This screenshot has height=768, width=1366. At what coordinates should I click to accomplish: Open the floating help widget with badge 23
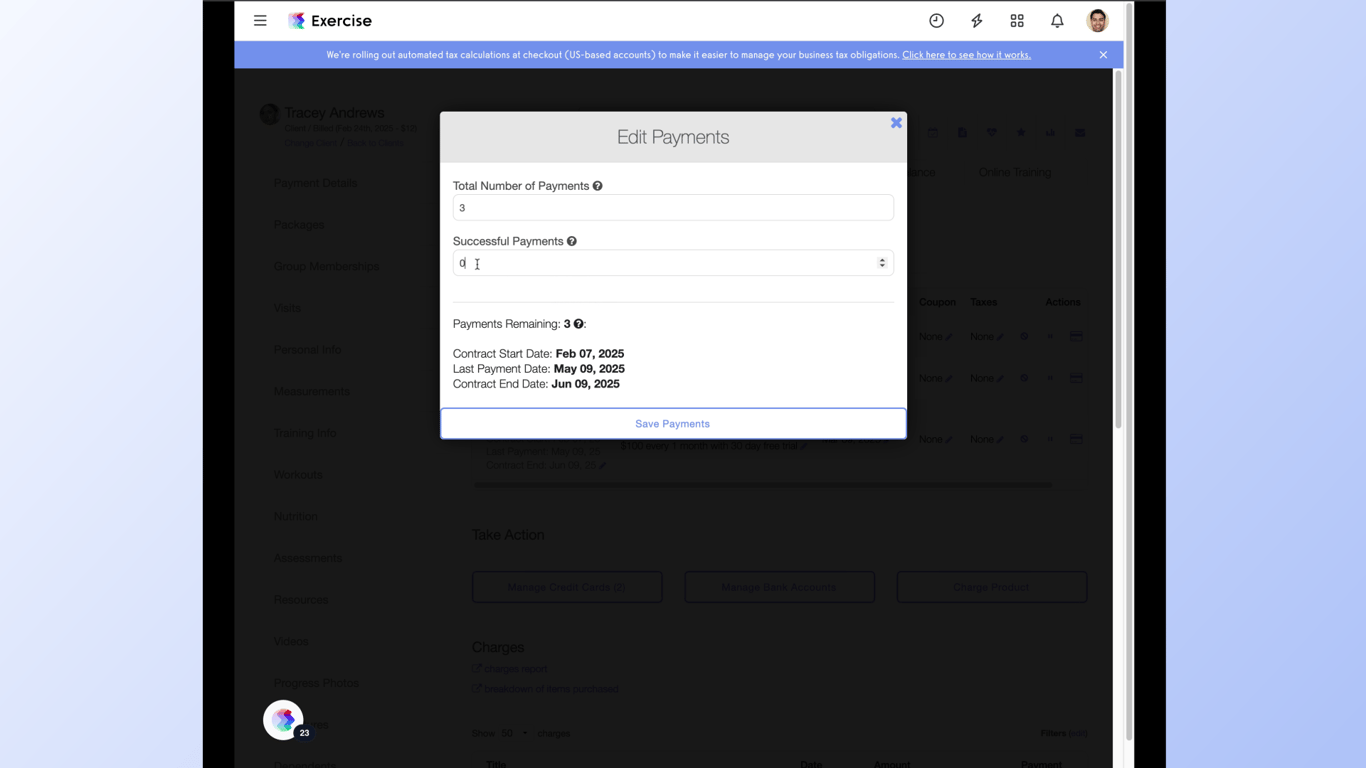click(x=283, y=720)
